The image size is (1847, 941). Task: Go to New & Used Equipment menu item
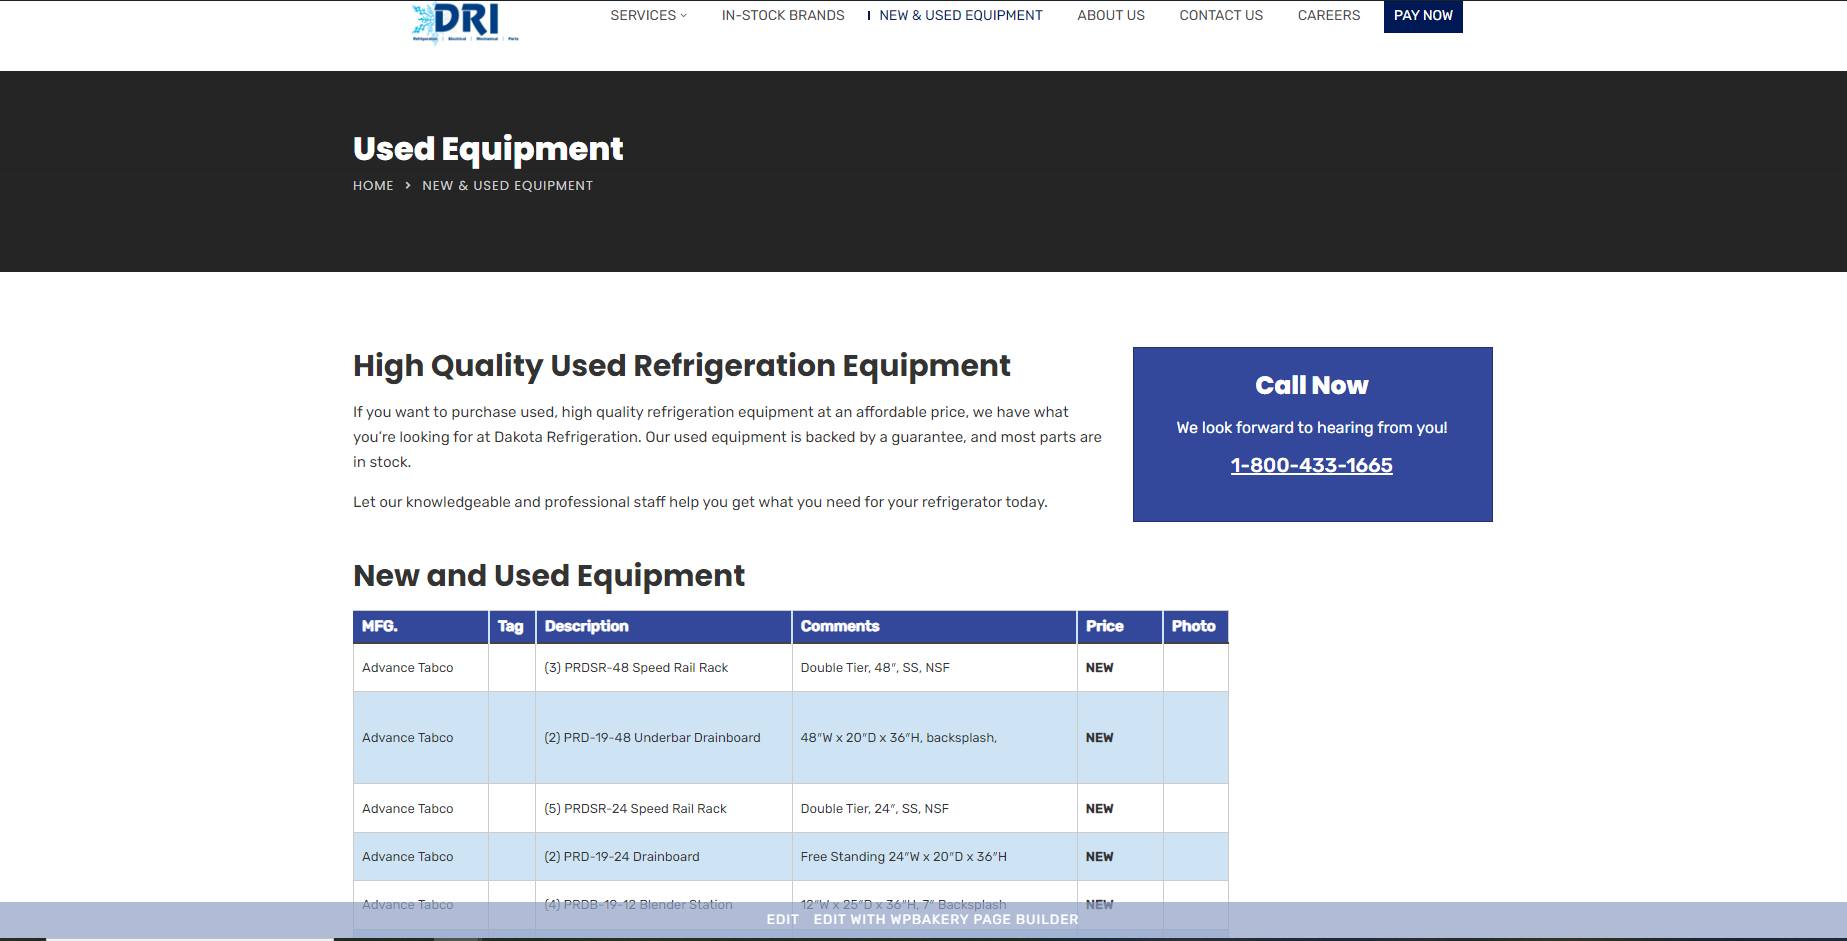coord(960,16)
